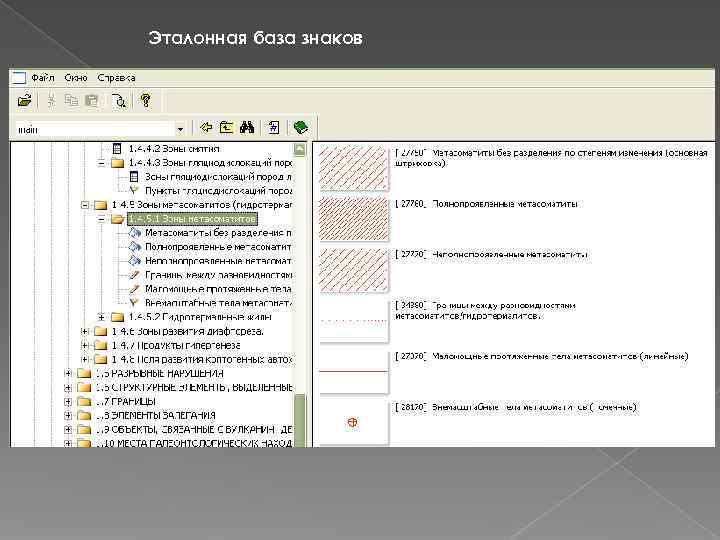Viewport: 720px width, 540px height.
Task: Click the favorites star page icon
Action: tap(274, 127)
